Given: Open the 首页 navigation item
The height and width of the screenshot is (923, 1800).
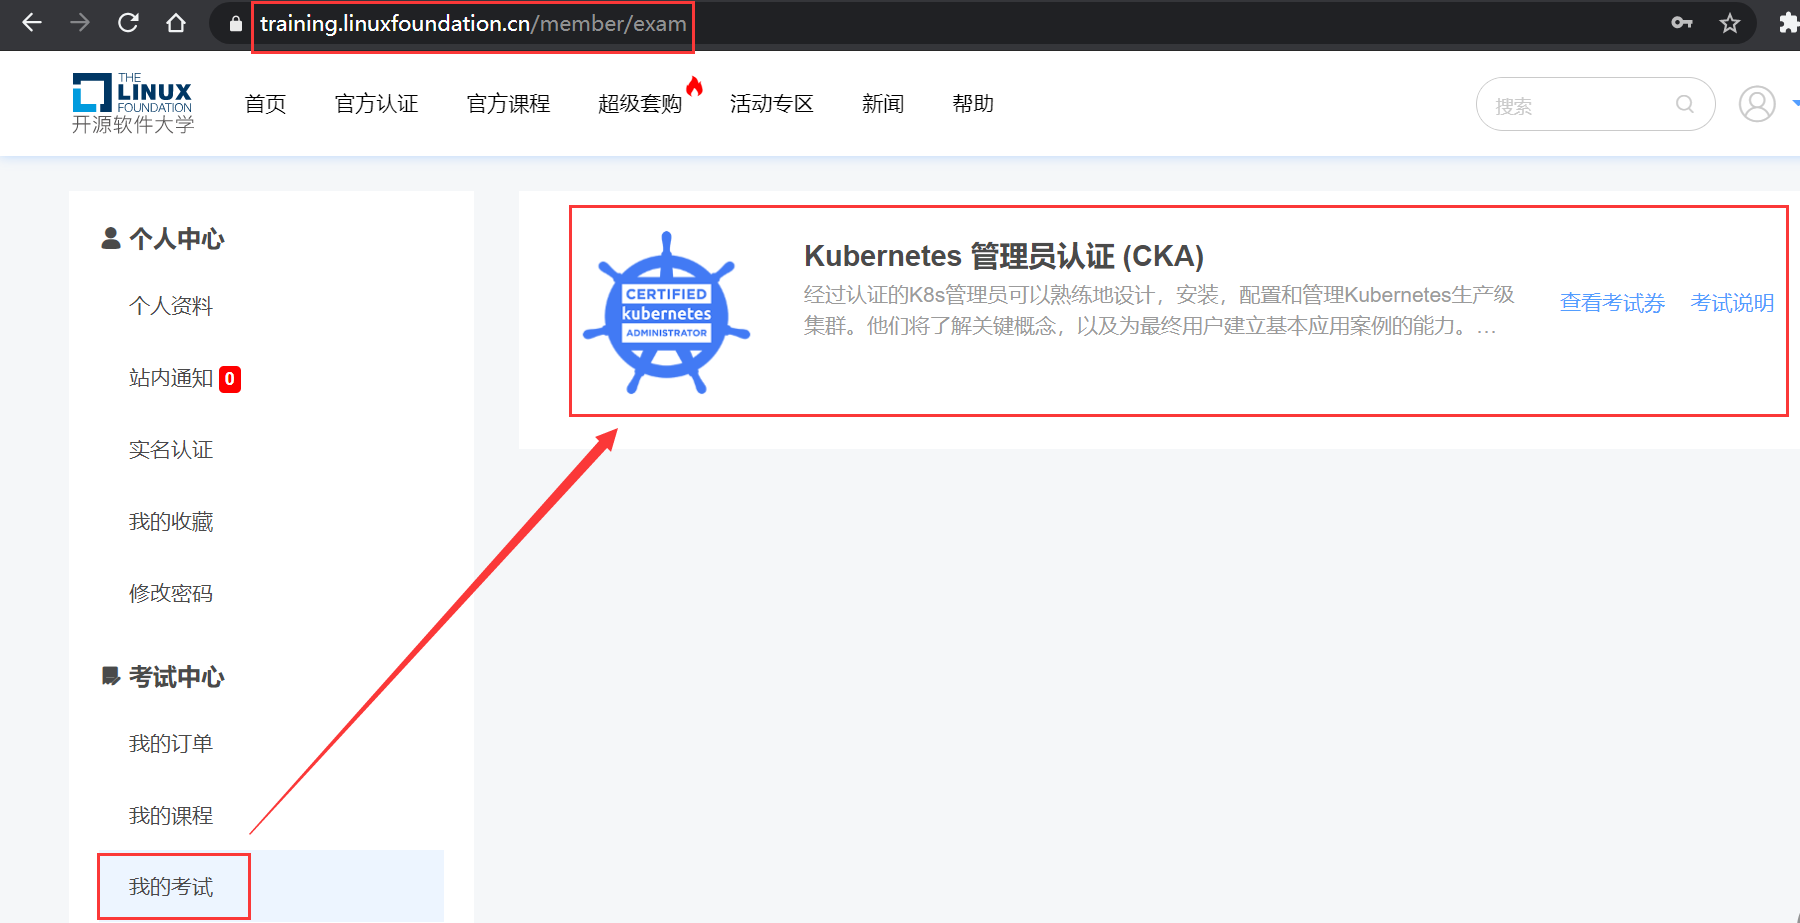Looking at the screenshot, I should (265, 104).
